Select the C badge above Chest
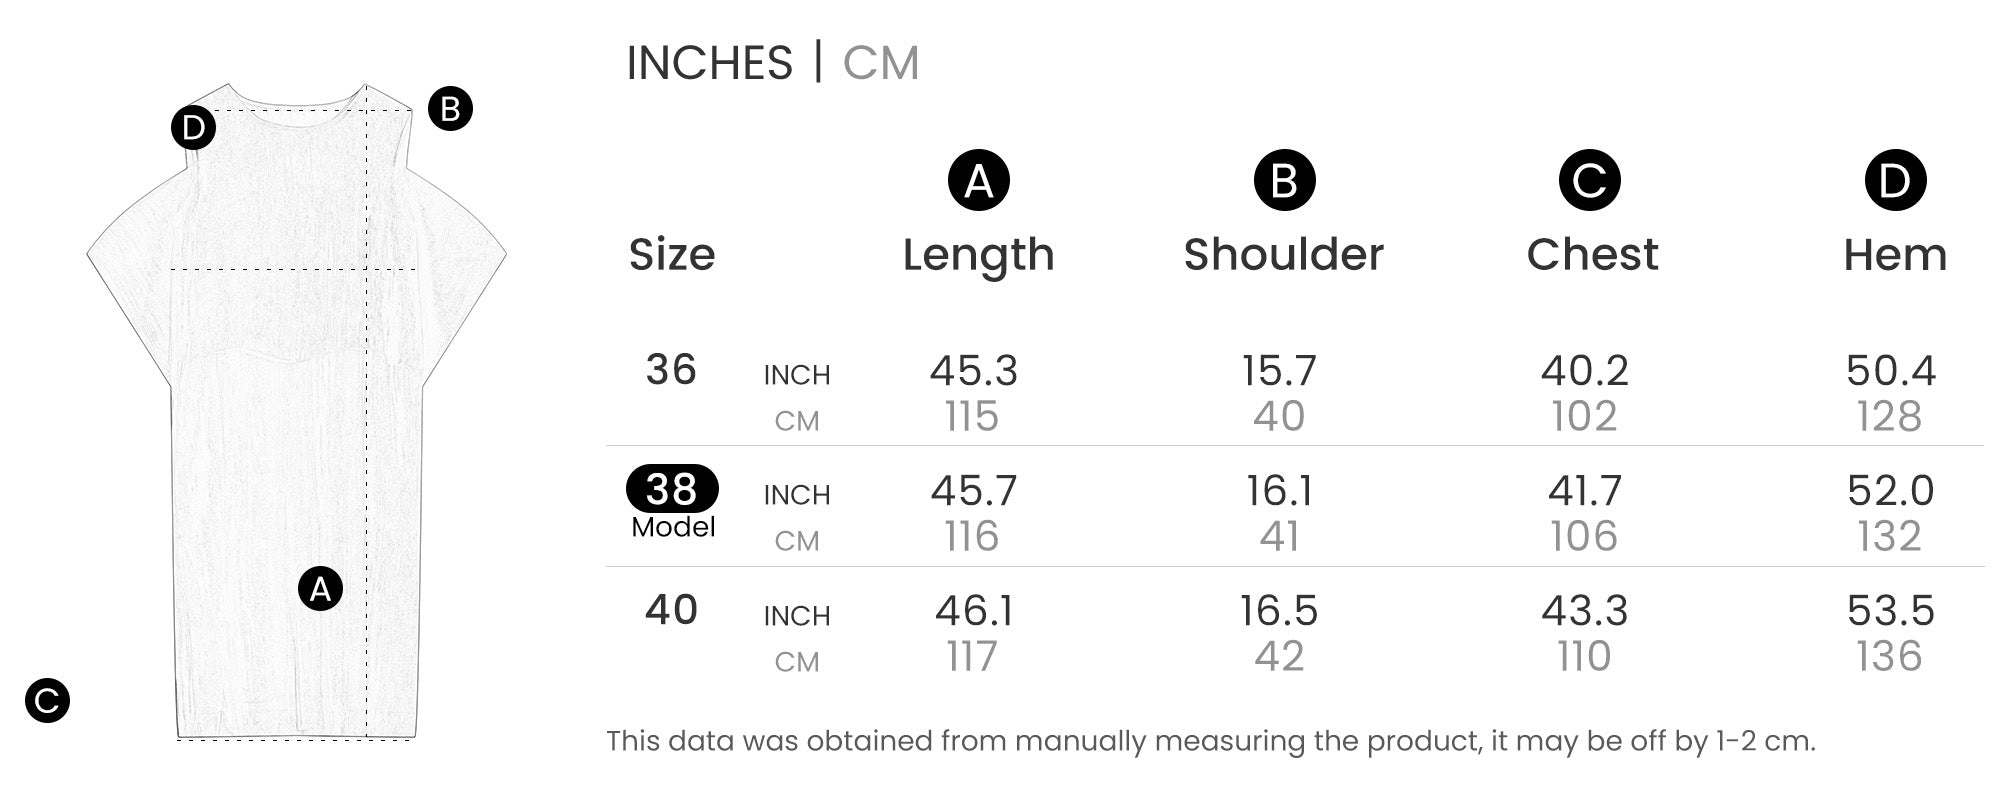This screenshot has width=2000, height=806. (x=1589, y=181)
